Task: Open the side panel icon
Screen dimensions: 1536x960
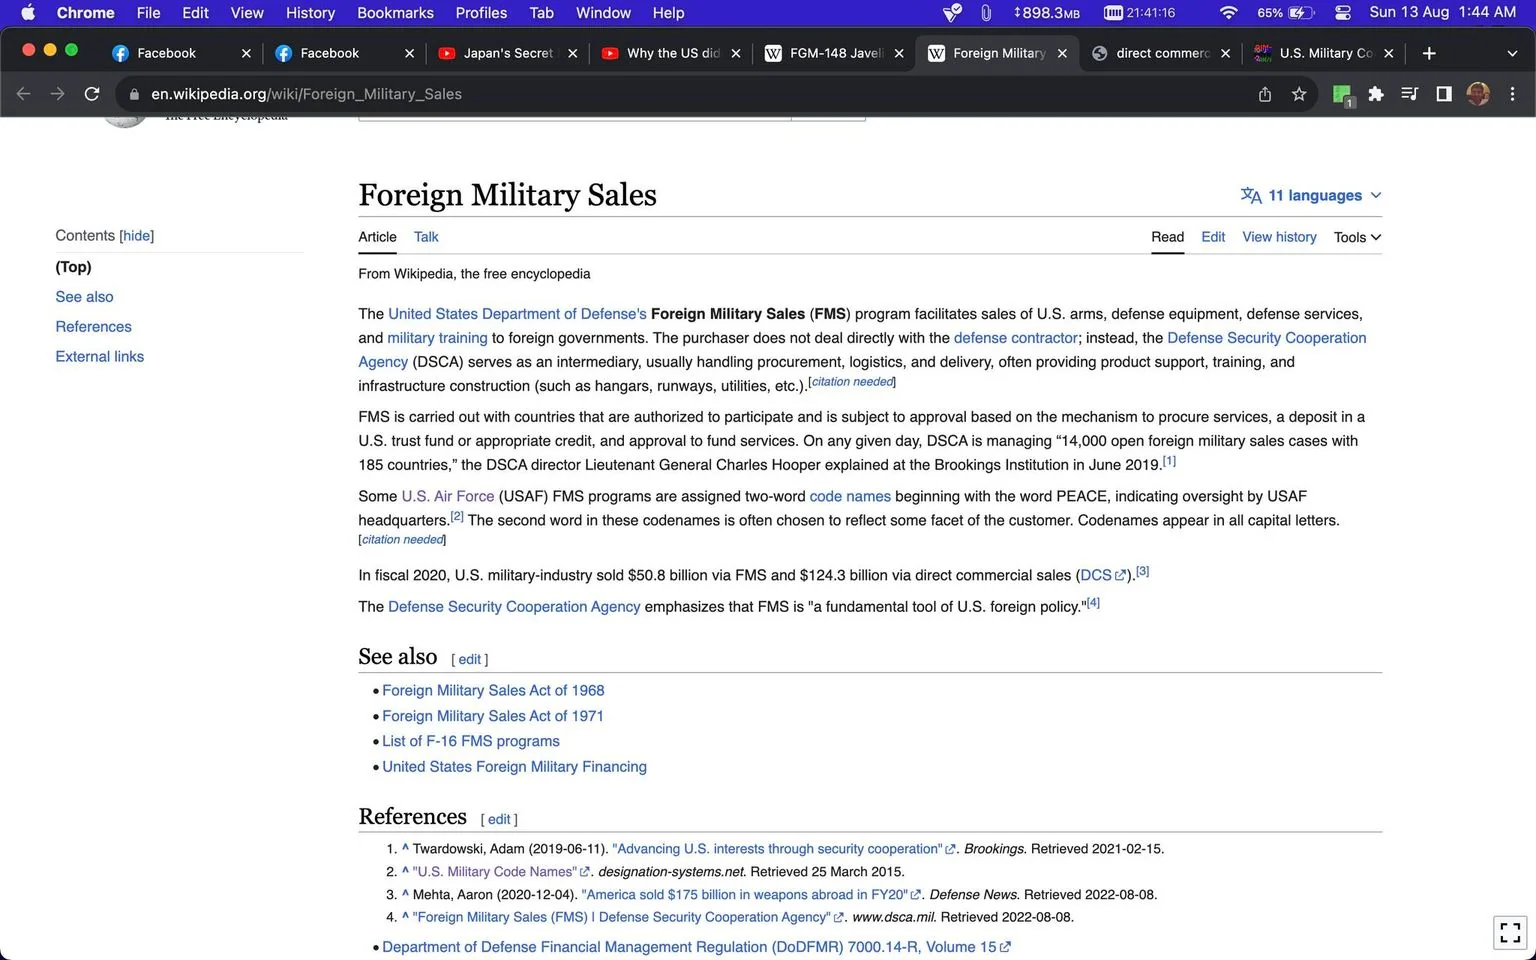Action: [1444, 94]
